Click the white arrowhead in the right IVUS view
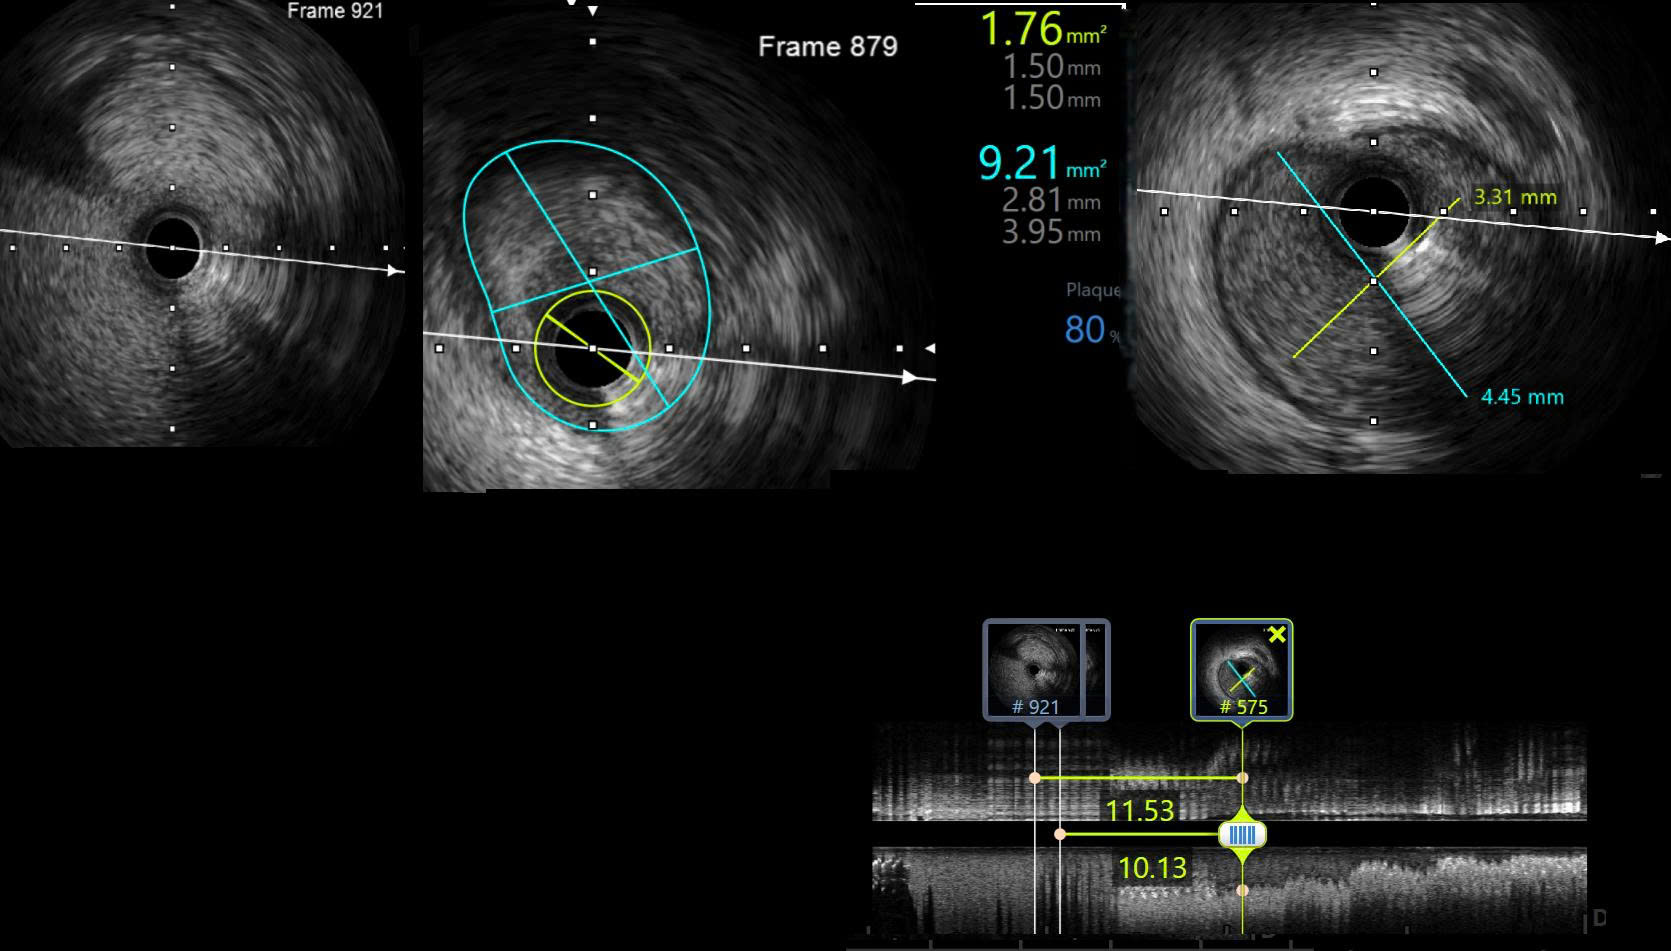Viewport: 1671px width, 951px height. 1662,238
